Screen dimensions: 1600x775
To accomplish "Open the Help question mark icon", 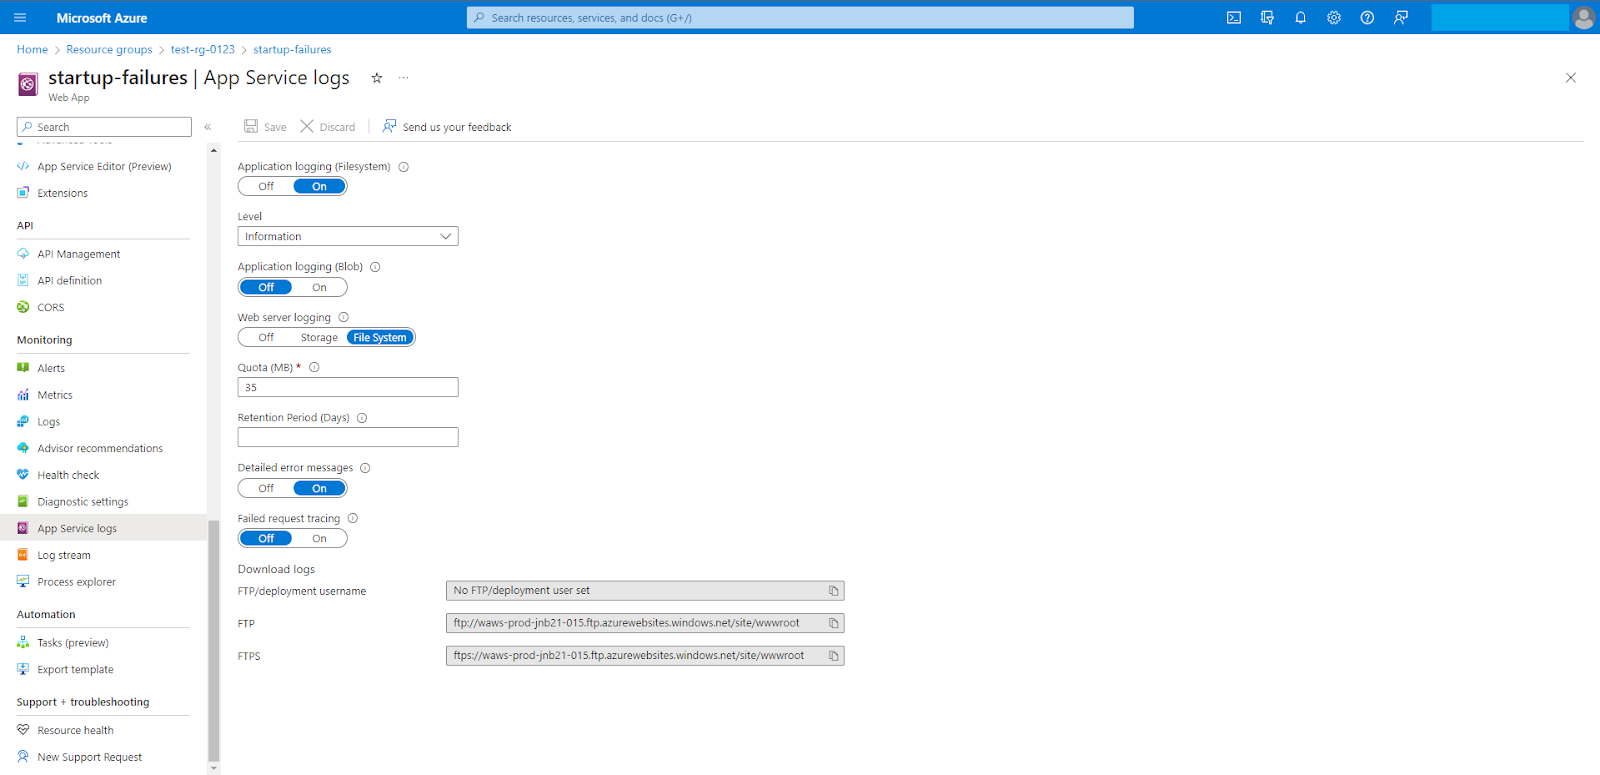I will point(1367,18).
